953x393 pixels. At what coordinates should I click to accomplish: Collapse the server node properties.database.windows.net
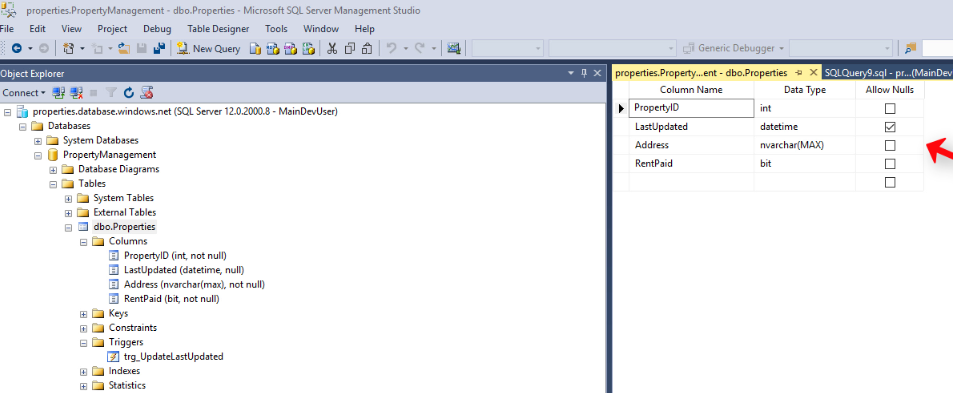tap(7, 112)
